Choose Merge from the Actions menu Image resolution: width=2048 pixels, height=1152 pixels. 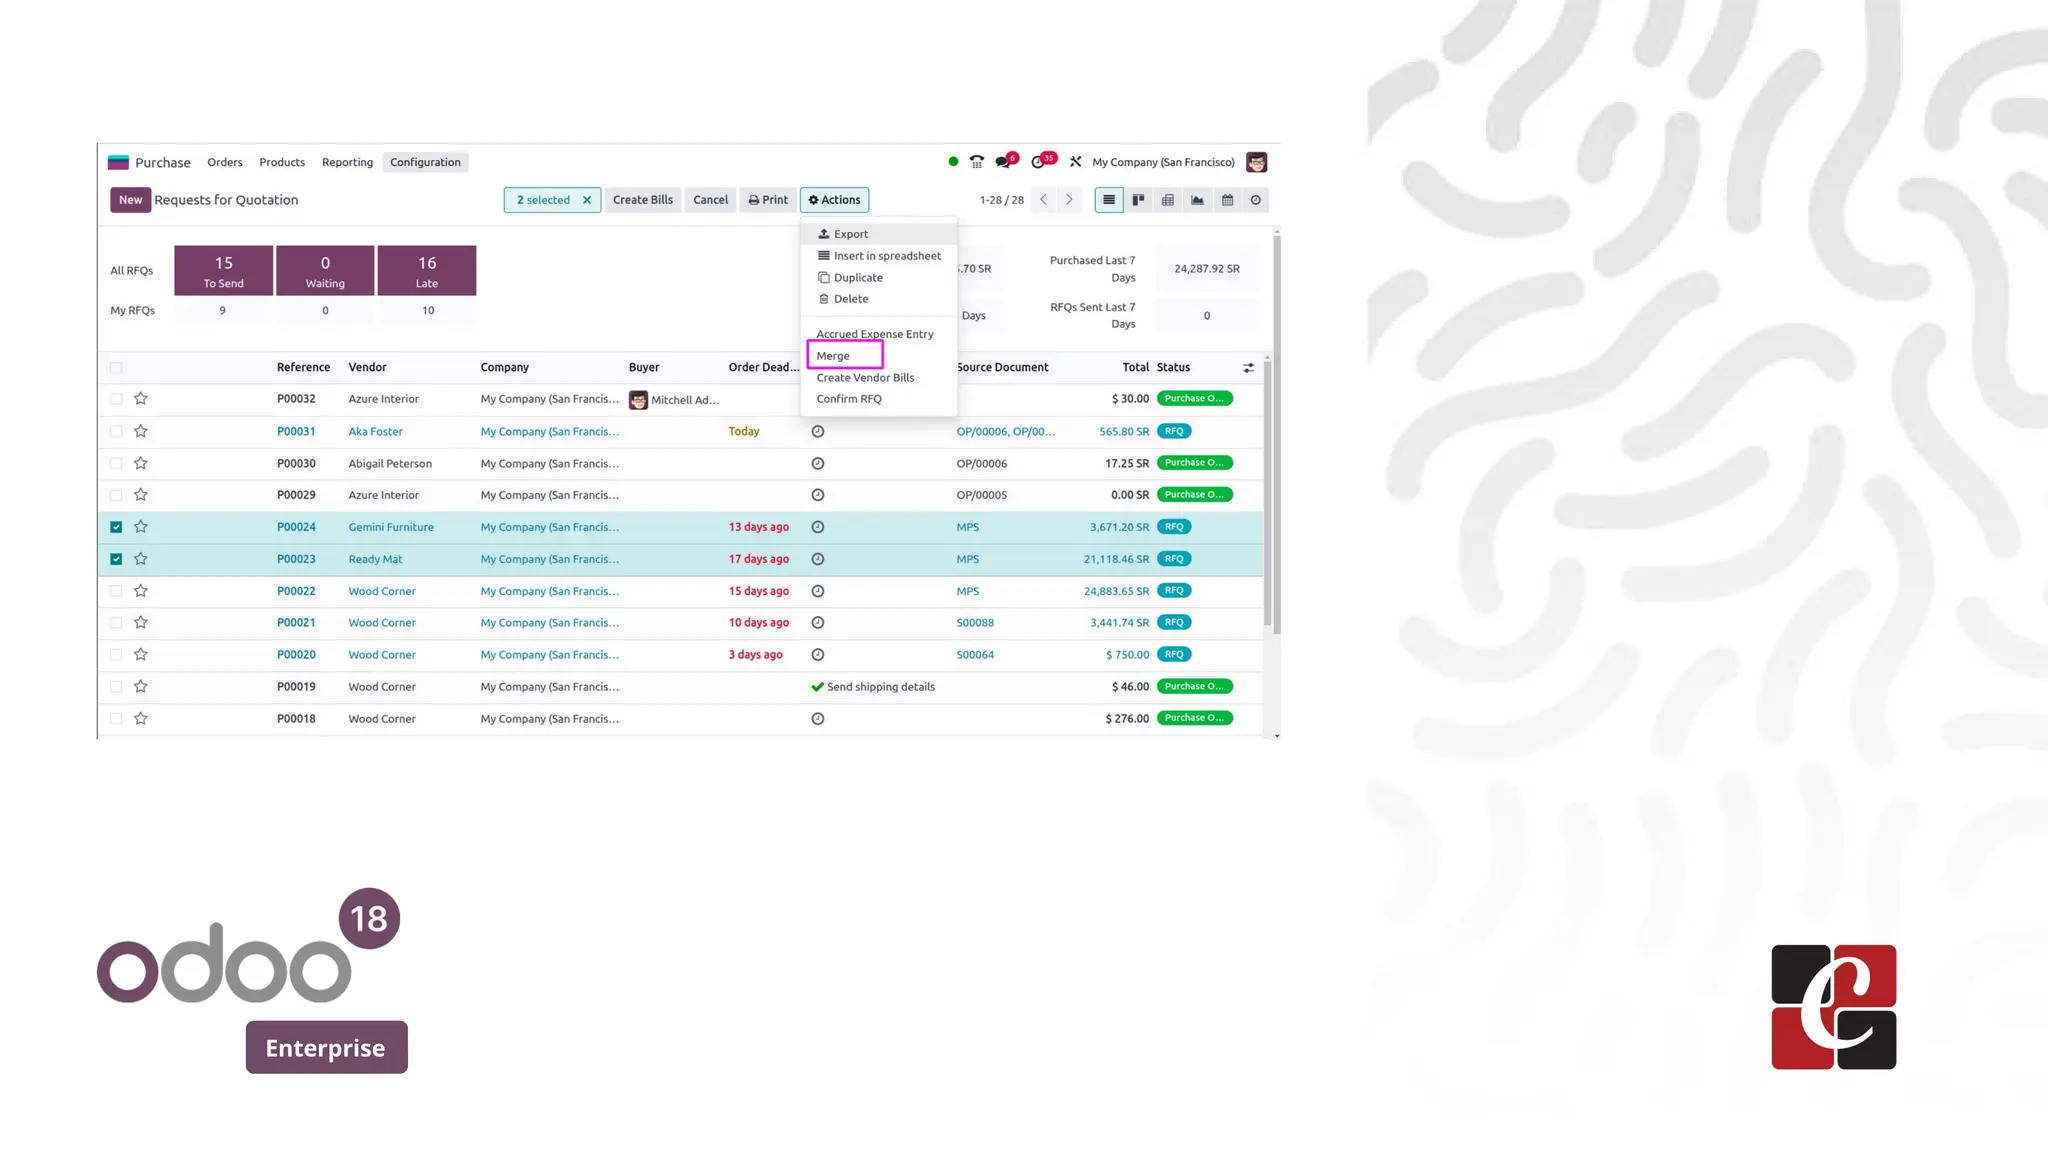pyautogui.click(x=833, y=356)
